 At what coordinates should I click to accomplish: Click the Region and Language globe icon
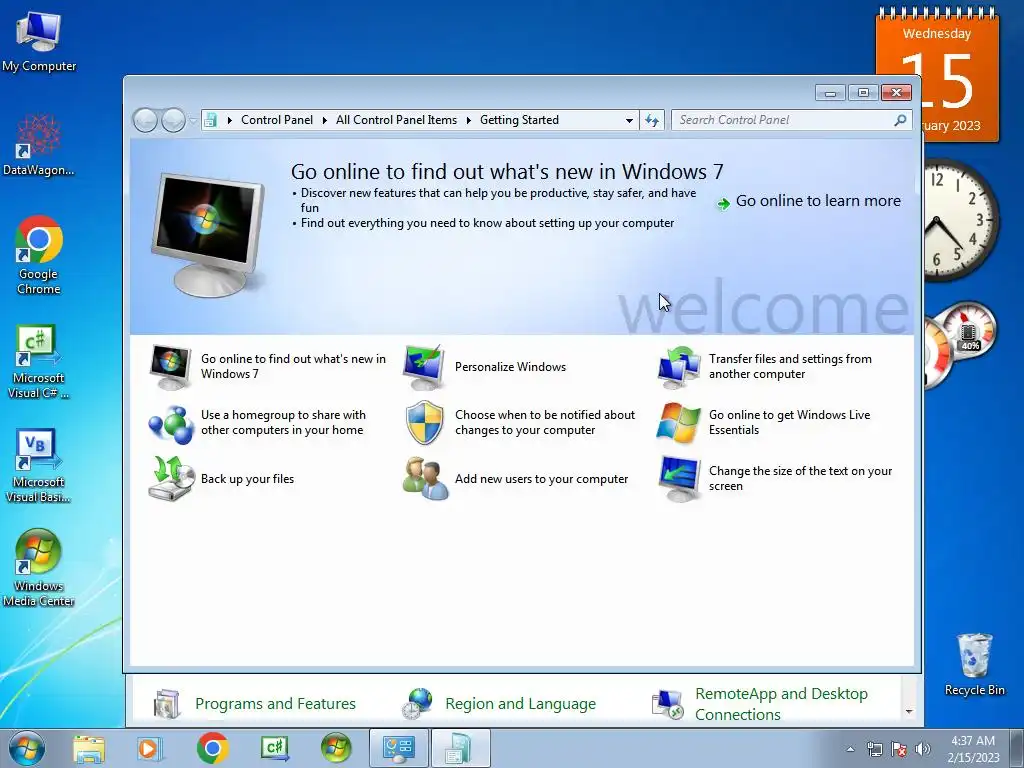pyautogui.click(x=417, y=704)
